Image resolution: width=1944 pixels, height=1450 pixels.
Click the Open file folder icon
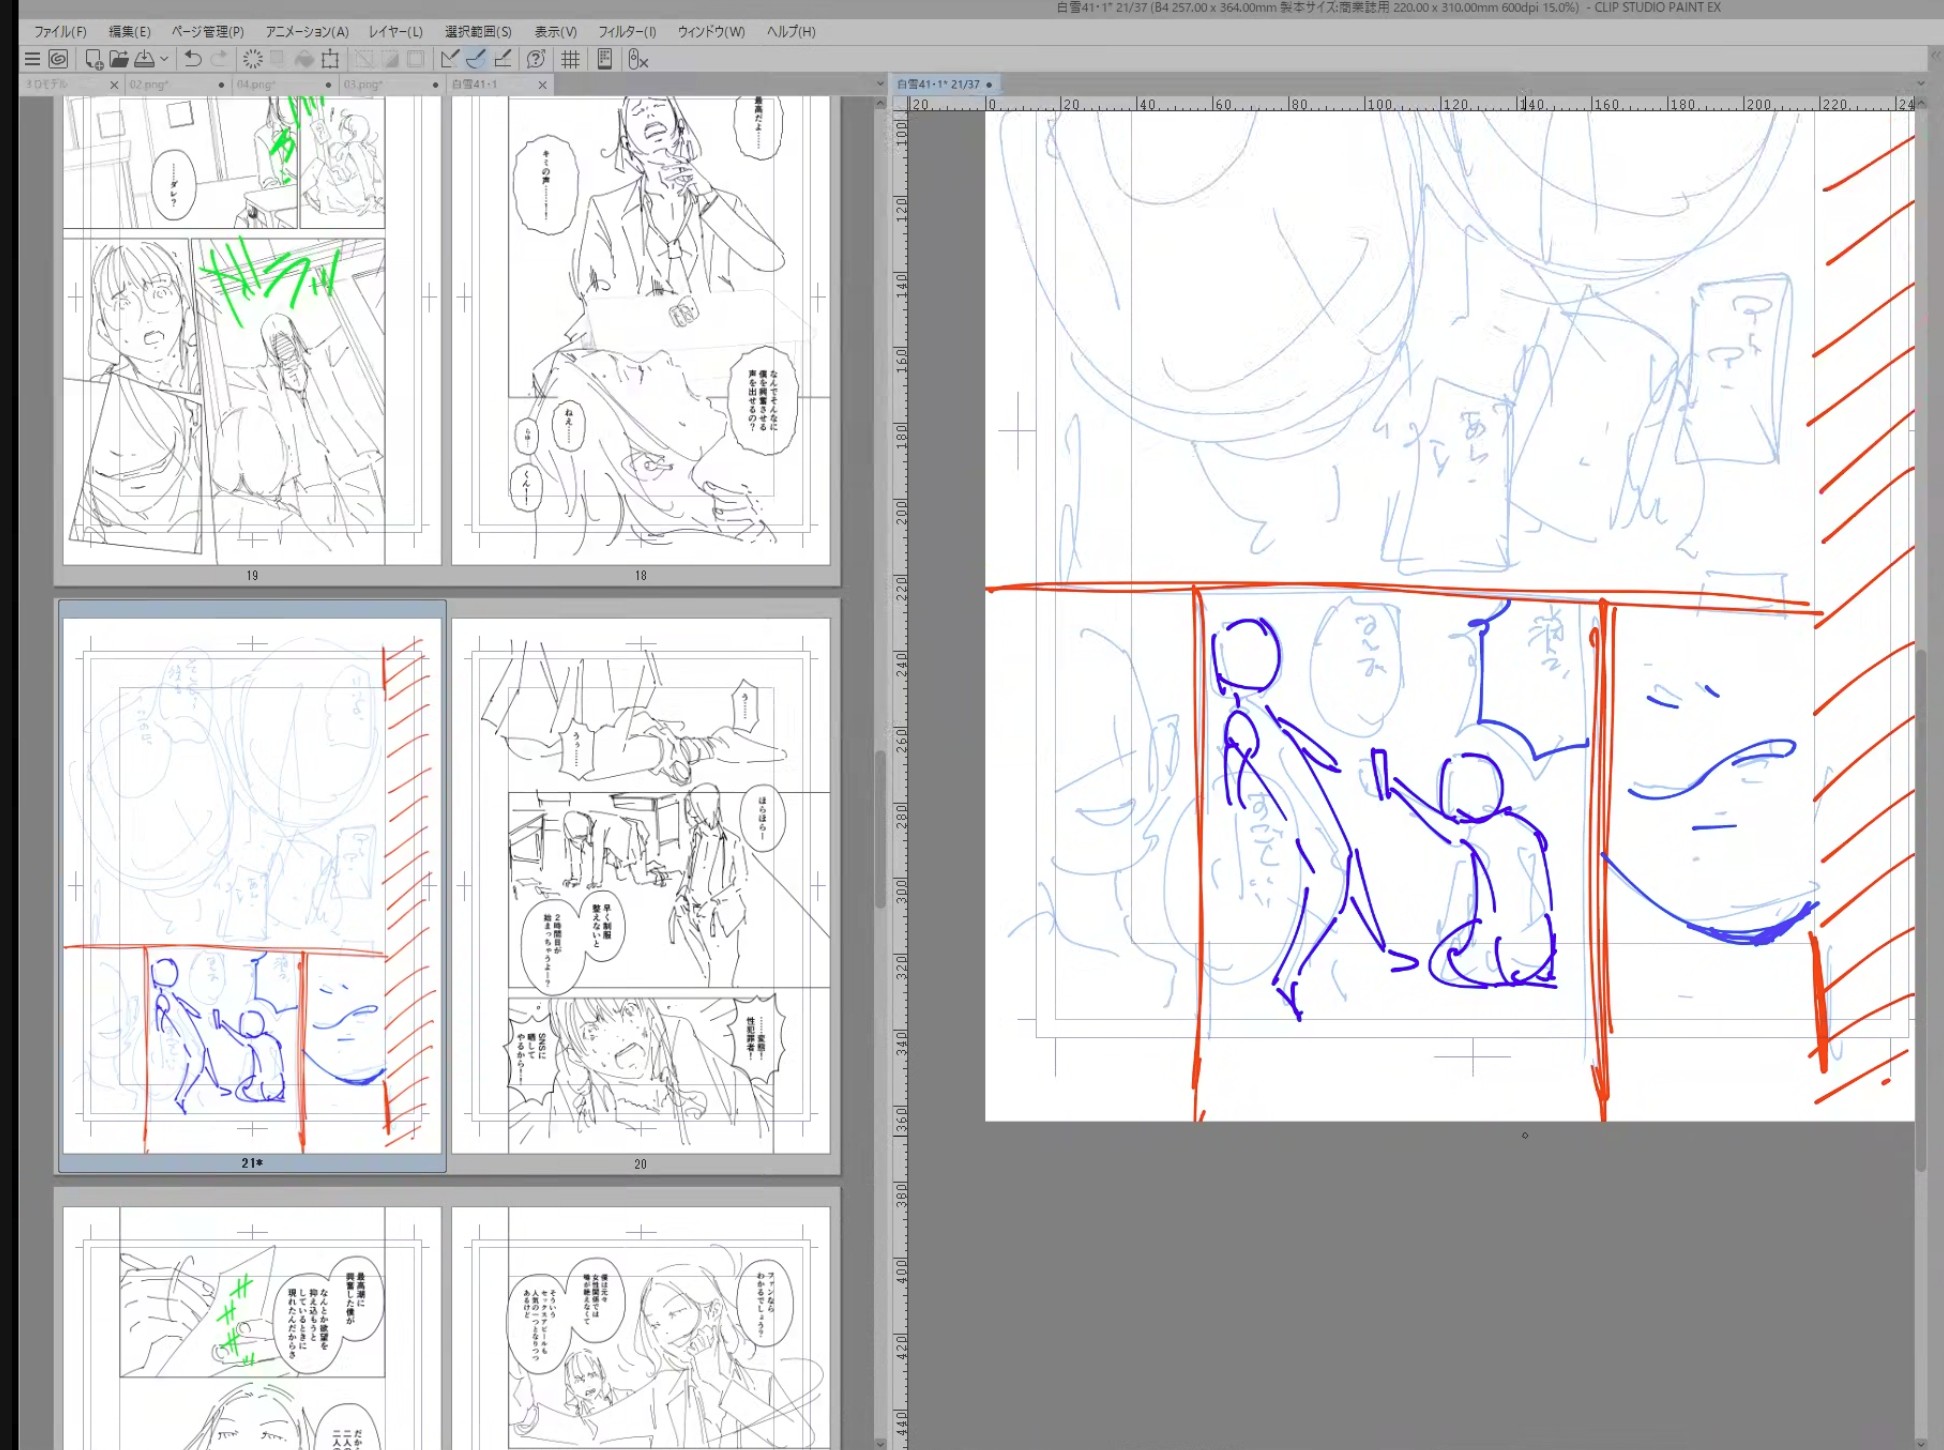pyautogui.click(x=118, y=60)
